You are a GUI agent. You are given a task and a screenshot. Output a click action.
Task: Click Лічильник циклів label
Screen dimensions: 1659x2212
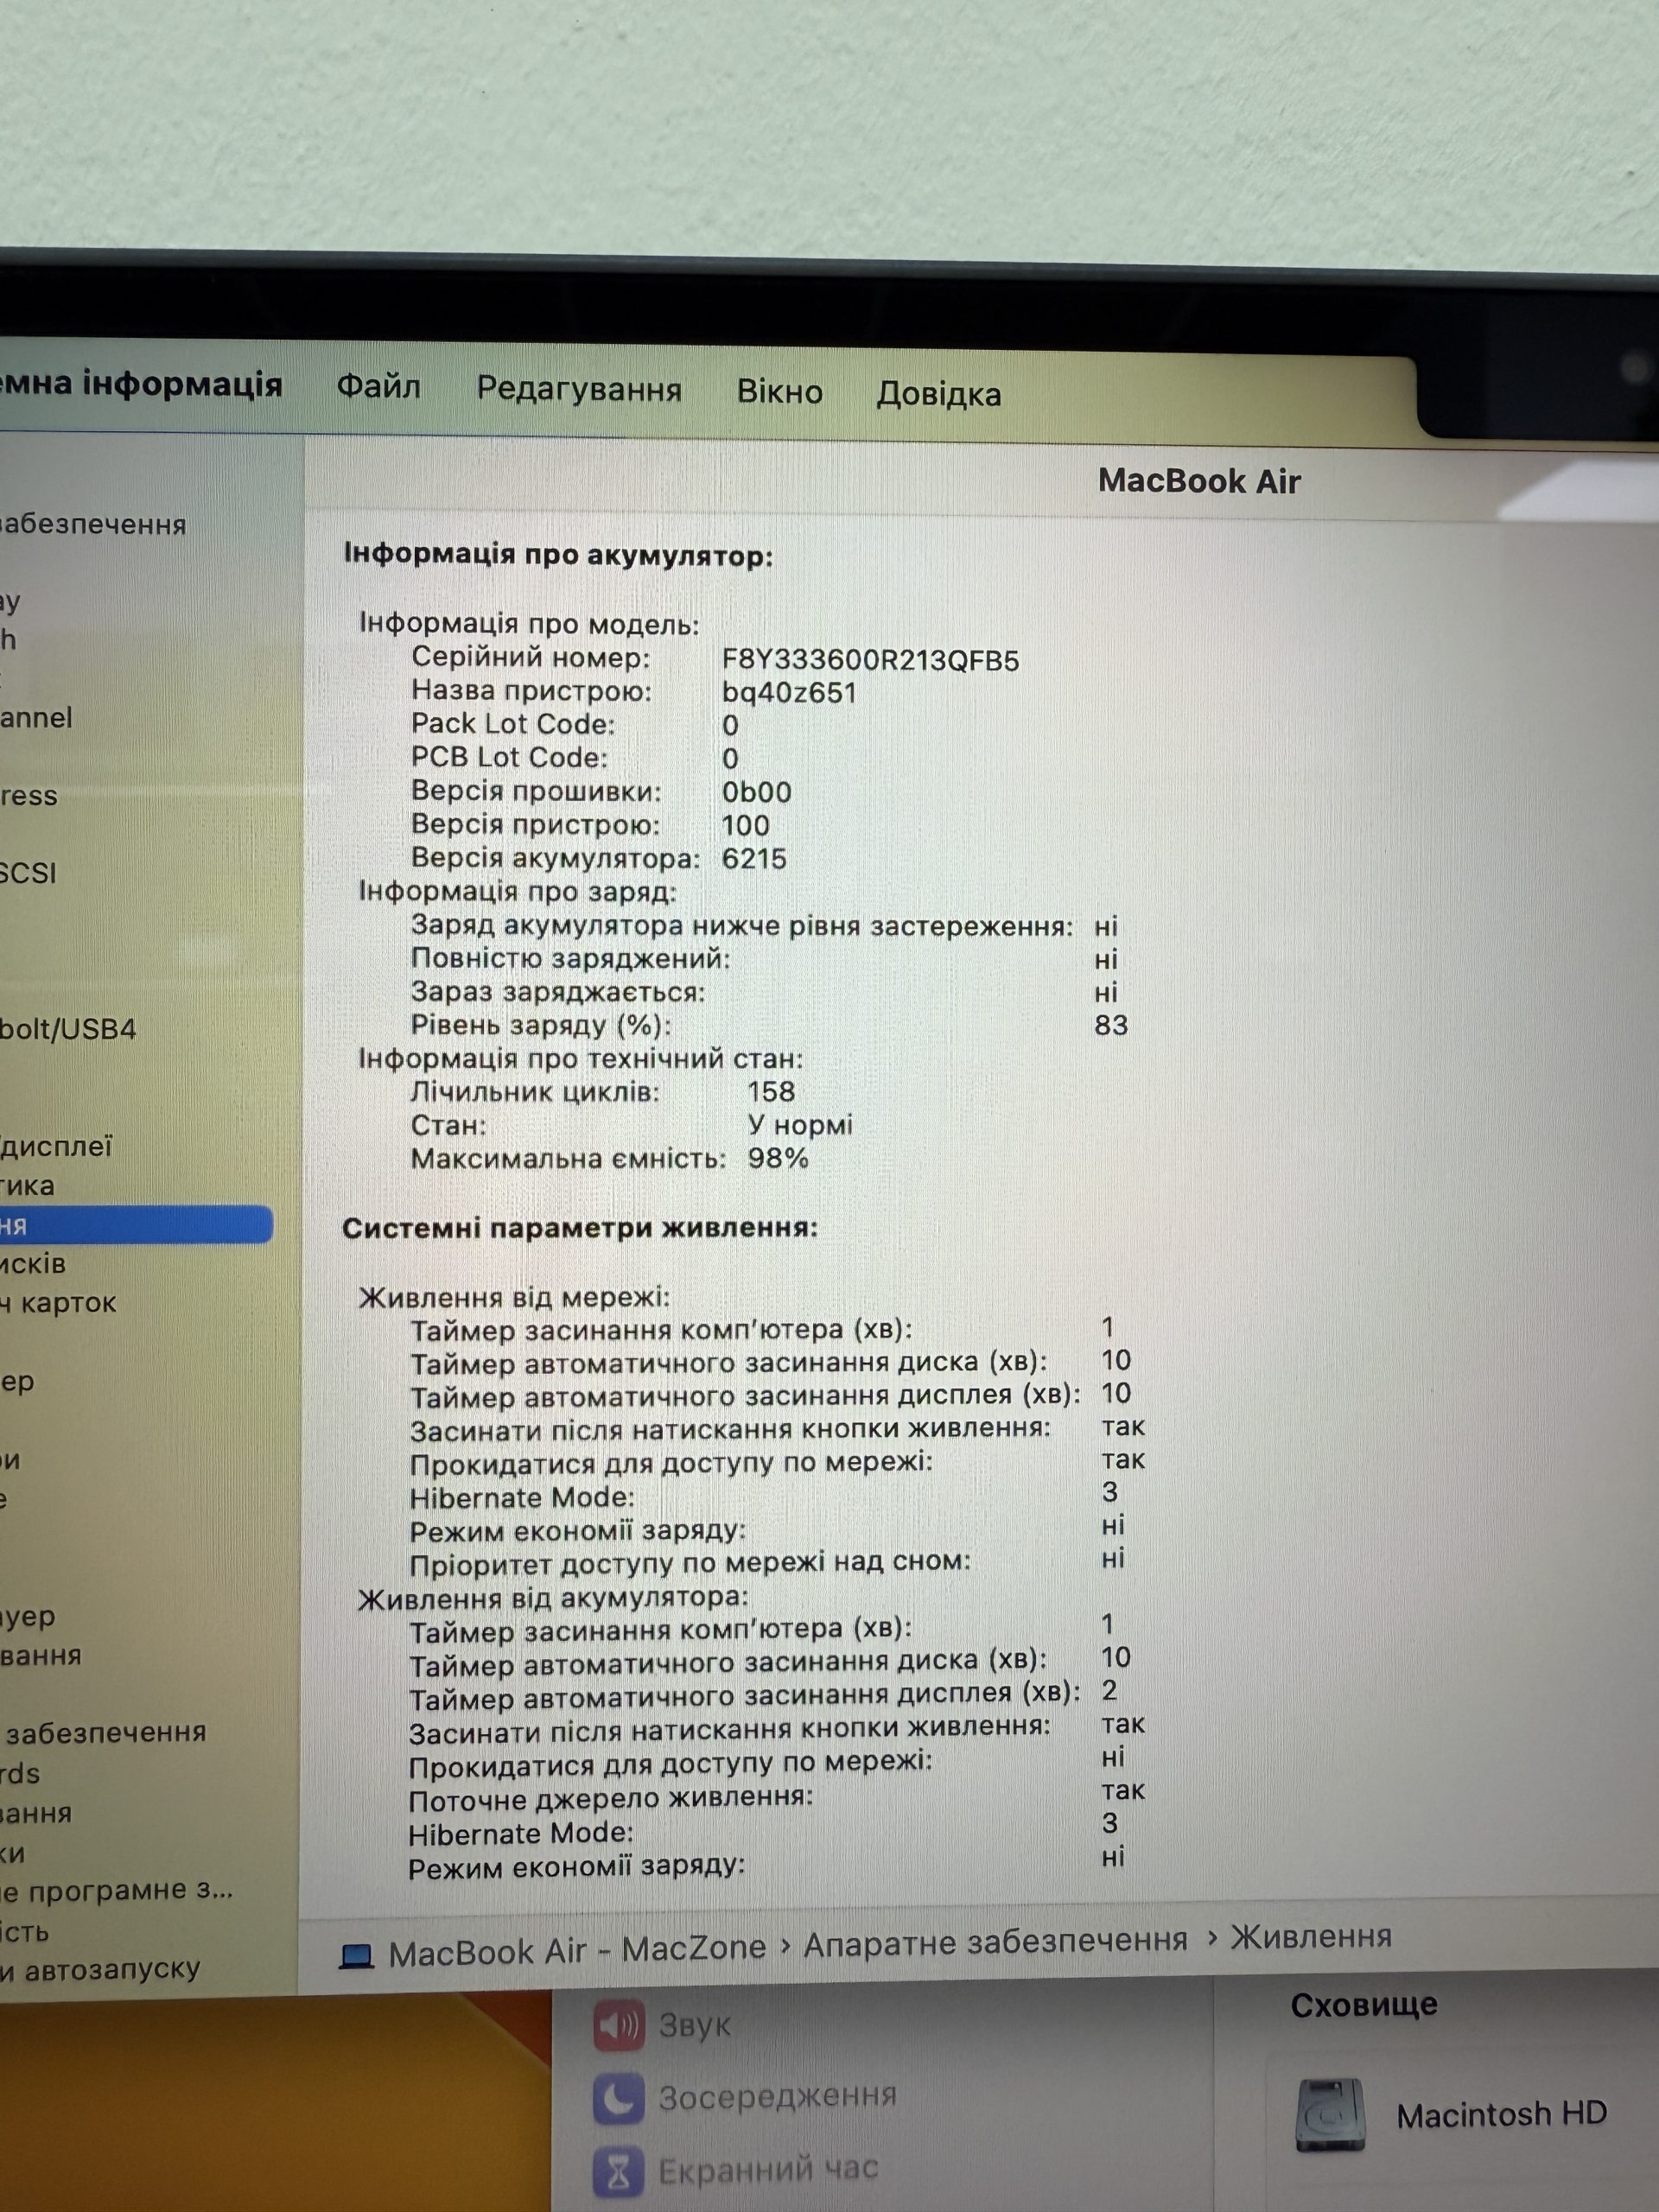(535, 1092)
